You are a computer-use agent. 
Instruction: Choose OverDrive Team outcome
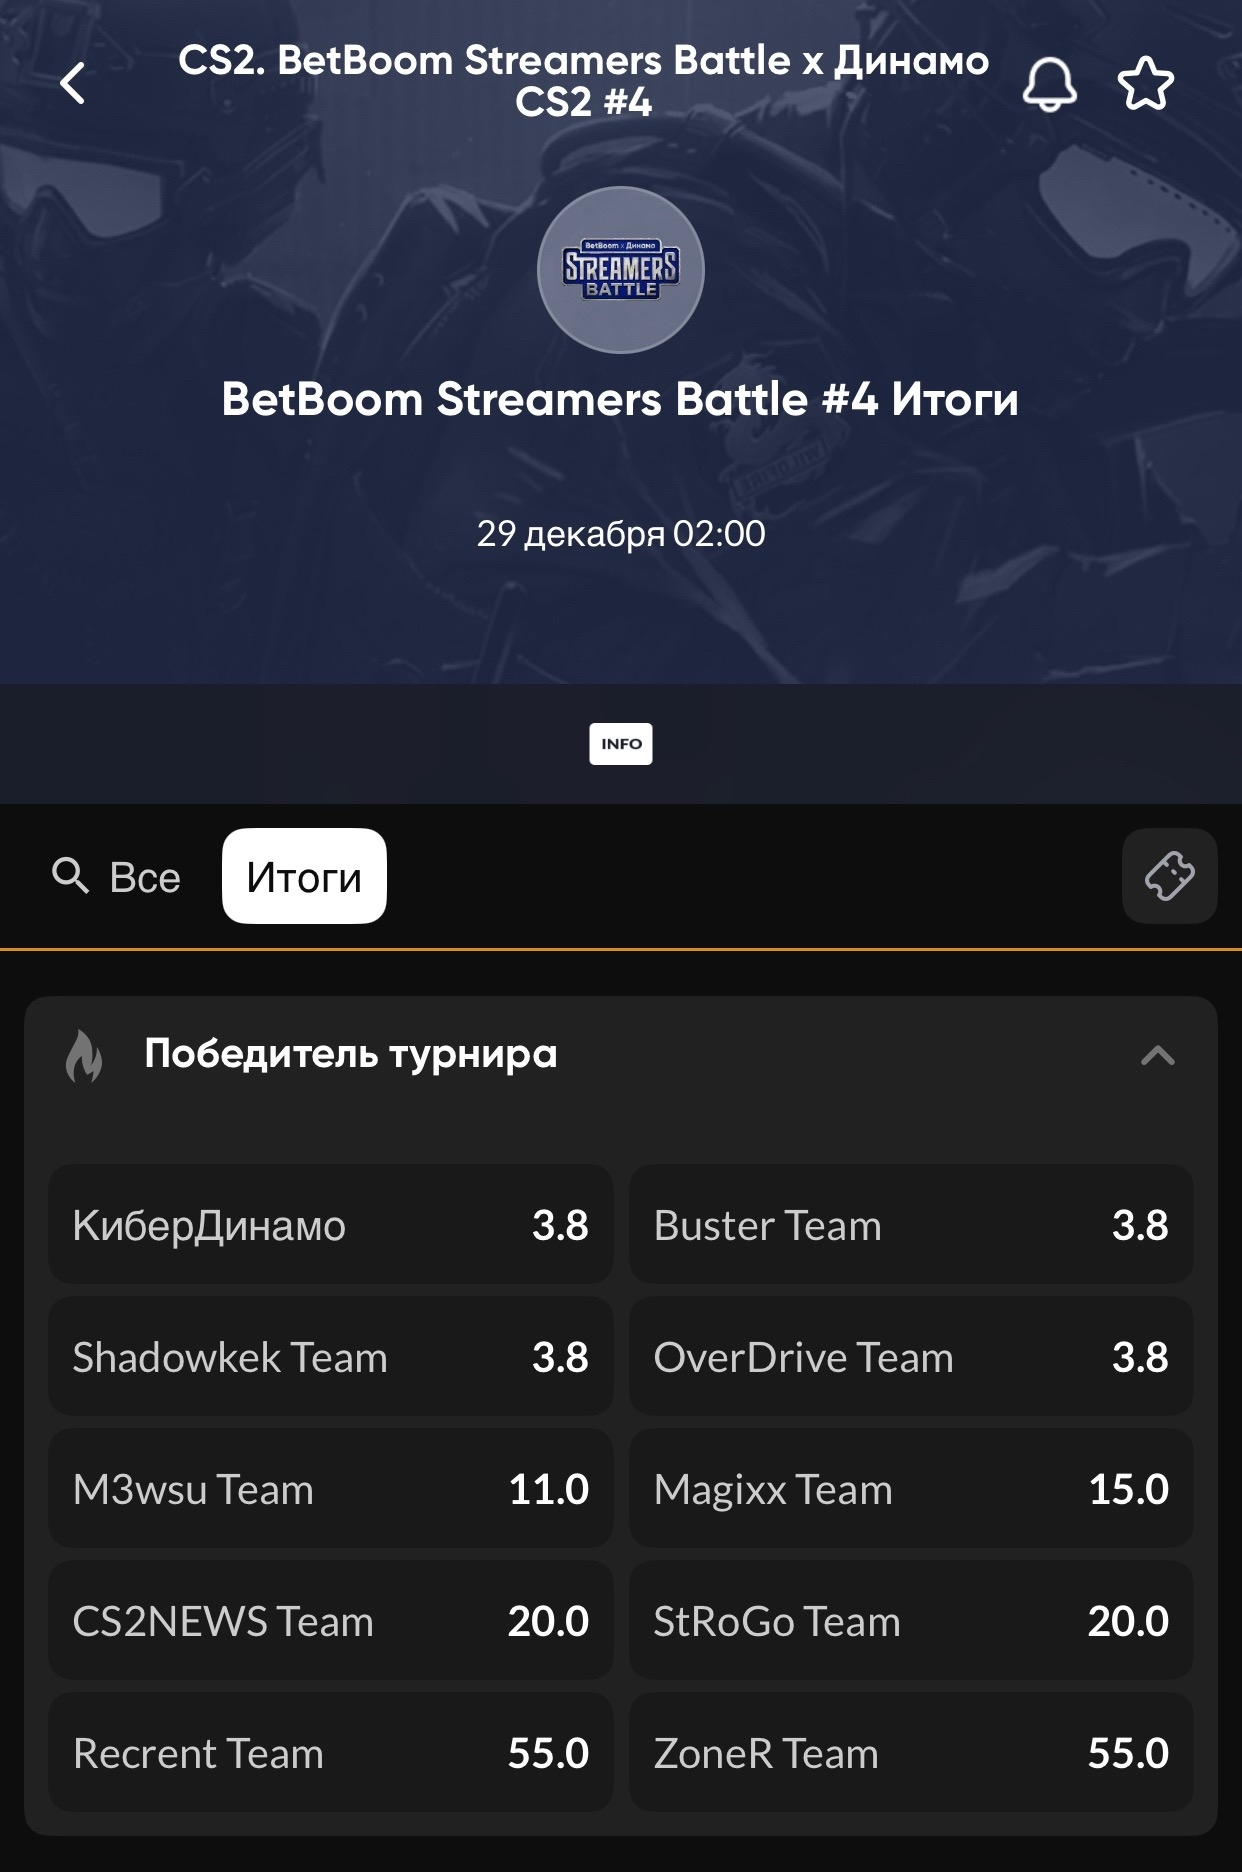(x=910, y=1357)
